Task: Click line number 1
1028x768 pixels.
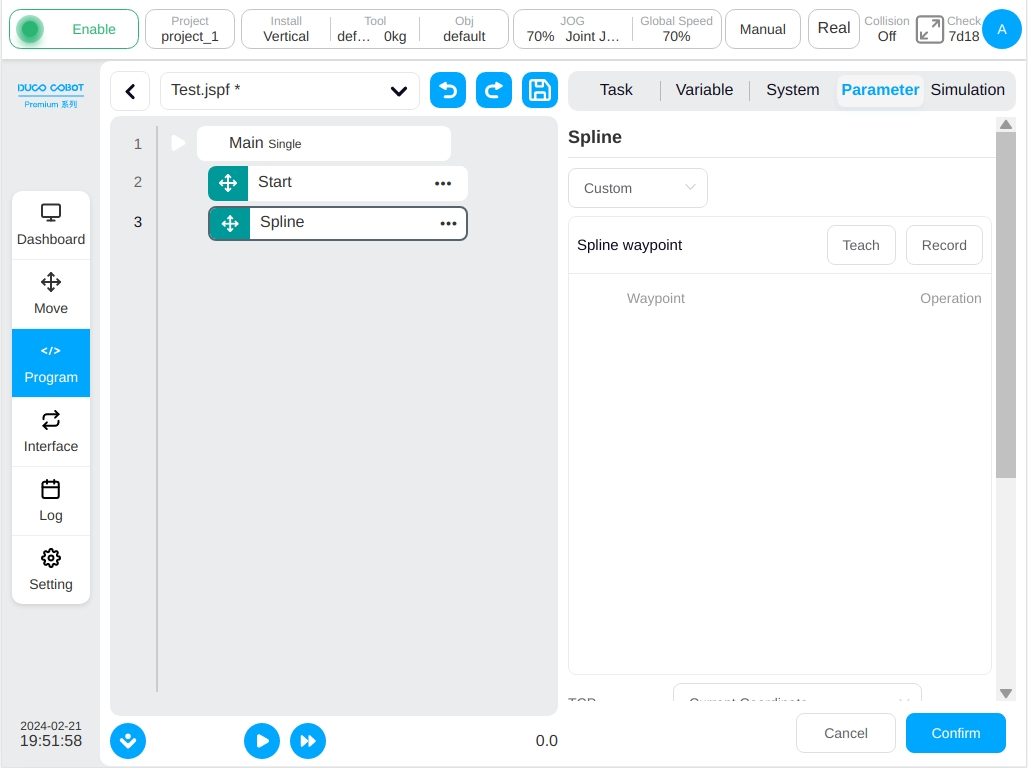Action: (138, 144)
